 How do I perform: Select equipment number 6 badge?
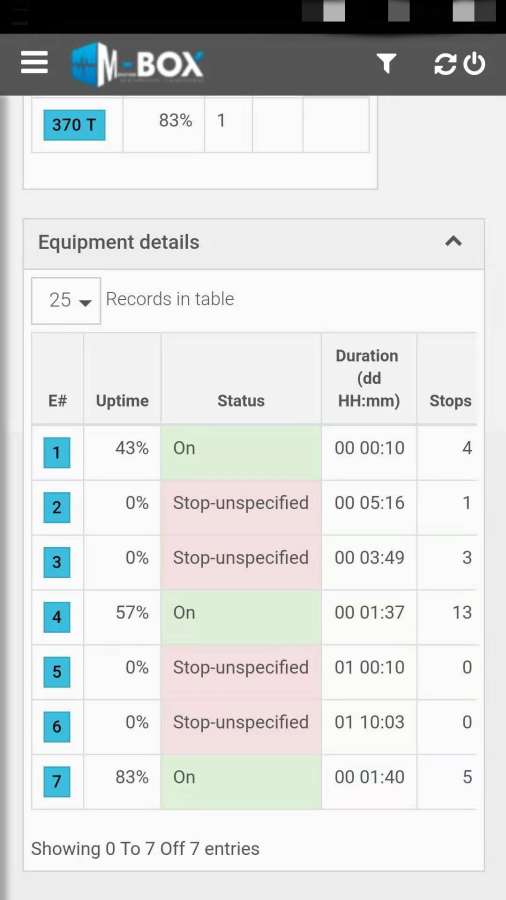pyautogui.click(x=57, y=727)
